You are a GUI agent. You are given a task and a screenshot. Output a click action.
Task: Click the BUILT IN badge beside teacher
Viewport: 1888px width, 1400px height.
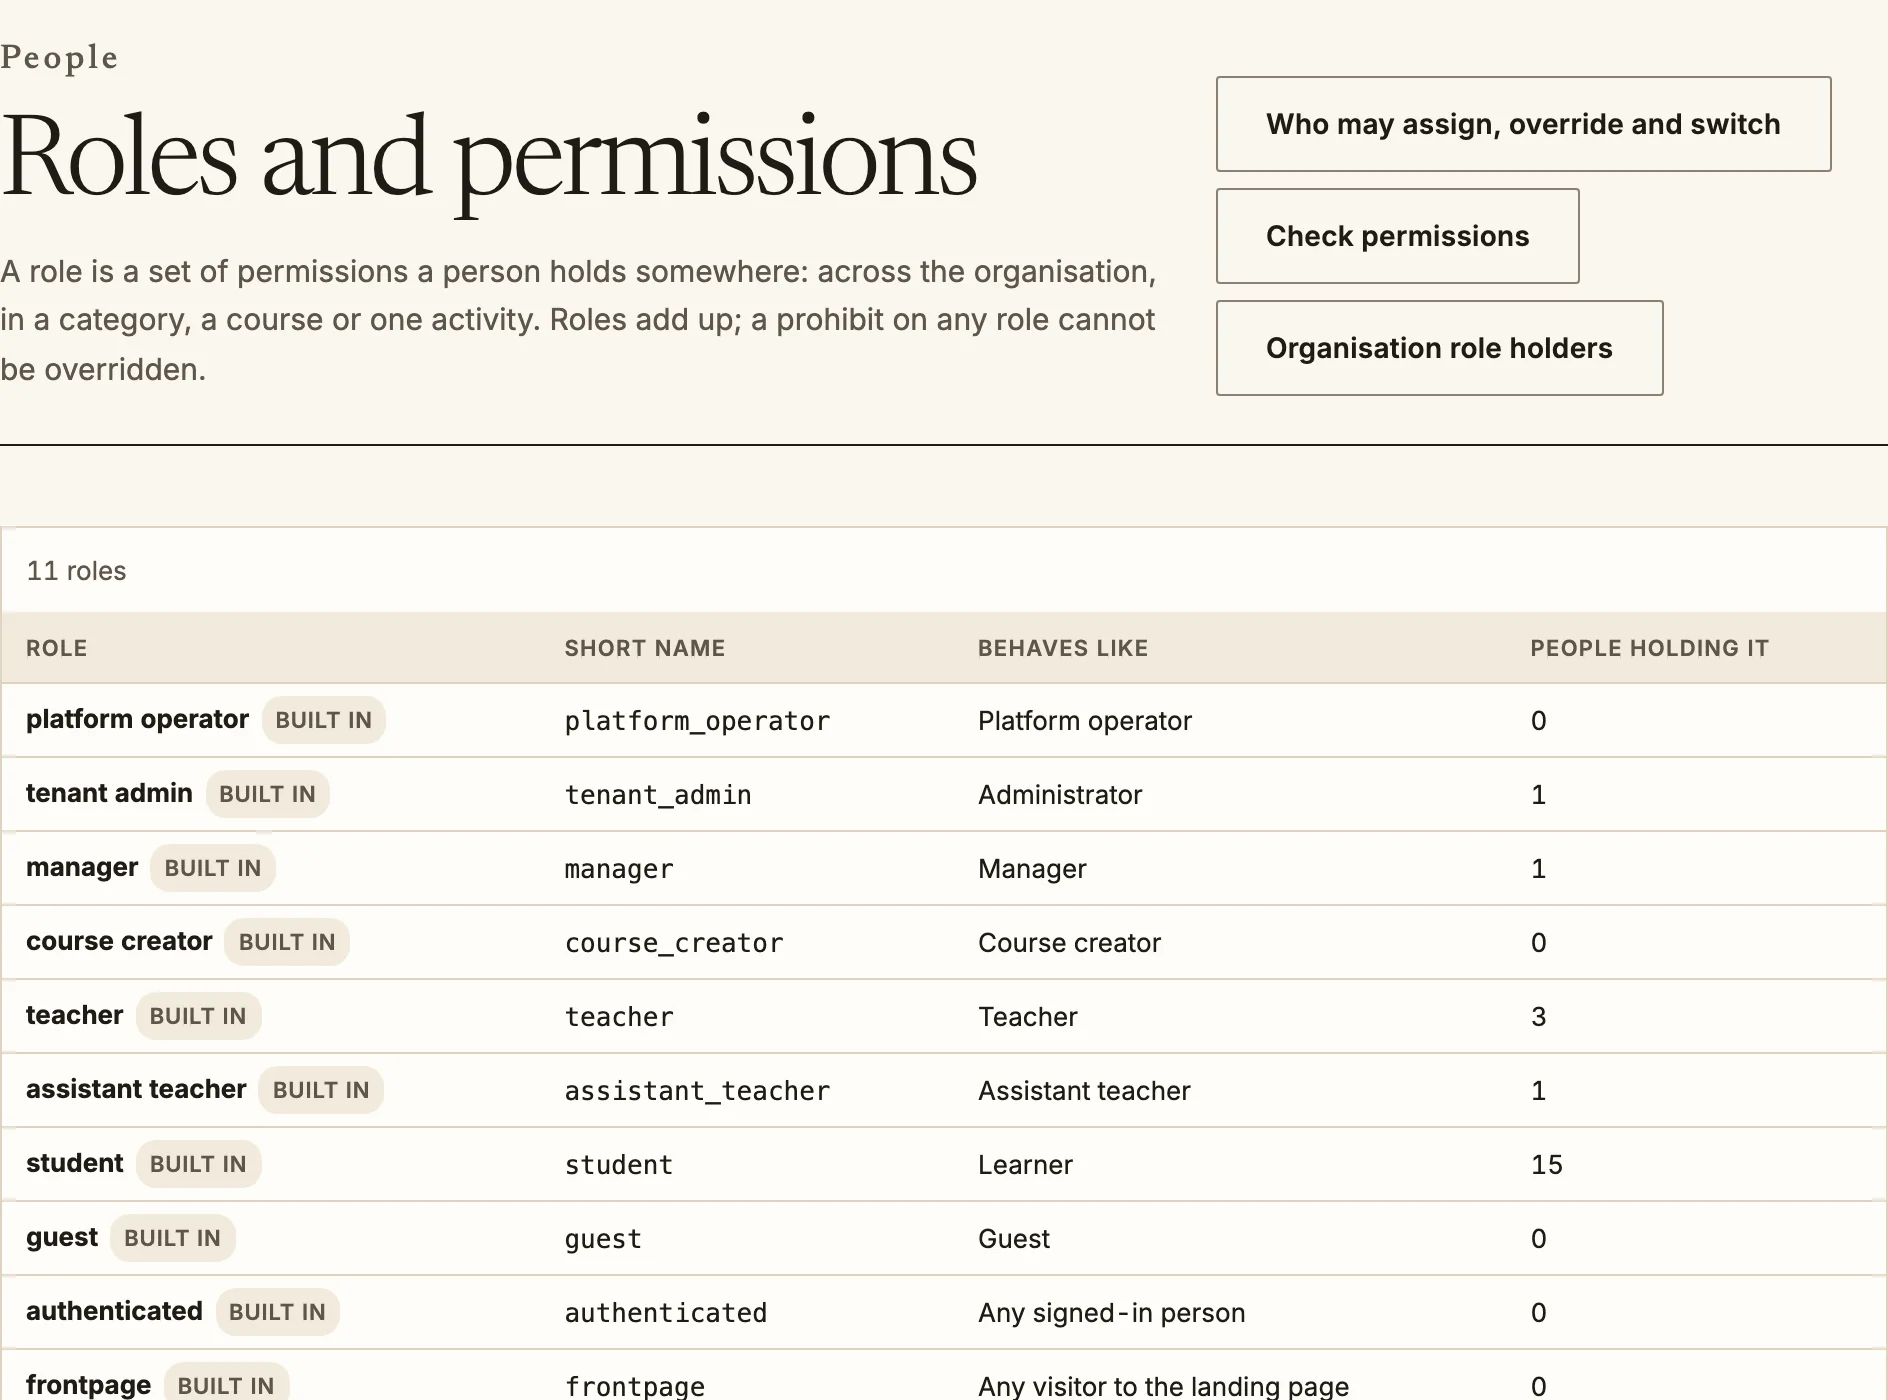pos(198,1016)
